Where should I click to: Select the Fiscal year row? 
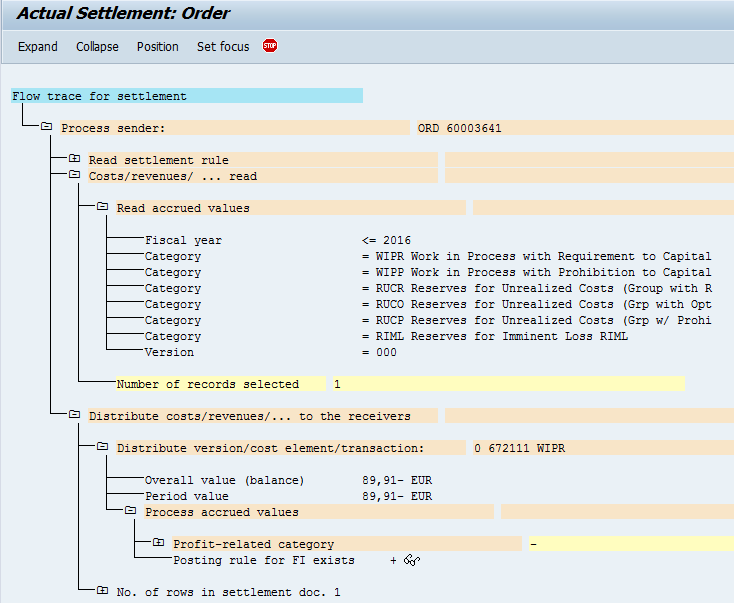pos(278,240)
